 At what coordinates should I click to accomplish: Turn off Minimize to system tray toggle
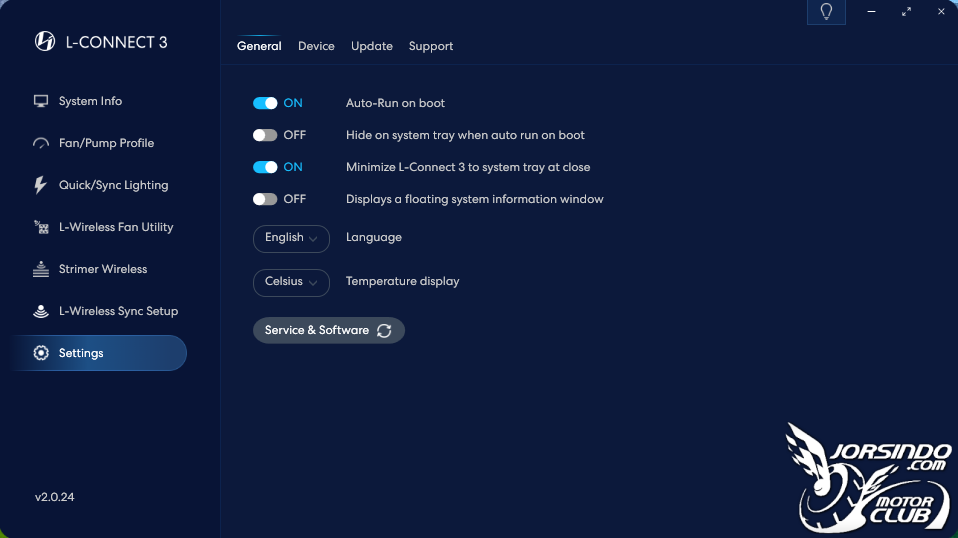pyautogui.click(x=265, y=167)
